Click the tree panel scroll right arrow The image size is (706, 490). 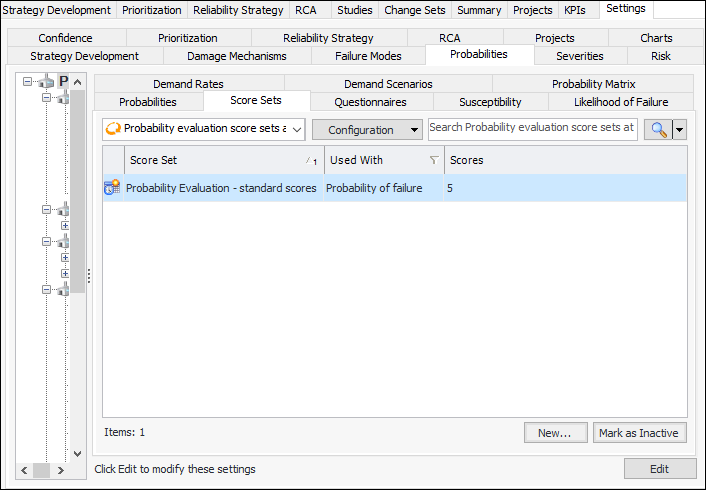[x=60, y=471]
